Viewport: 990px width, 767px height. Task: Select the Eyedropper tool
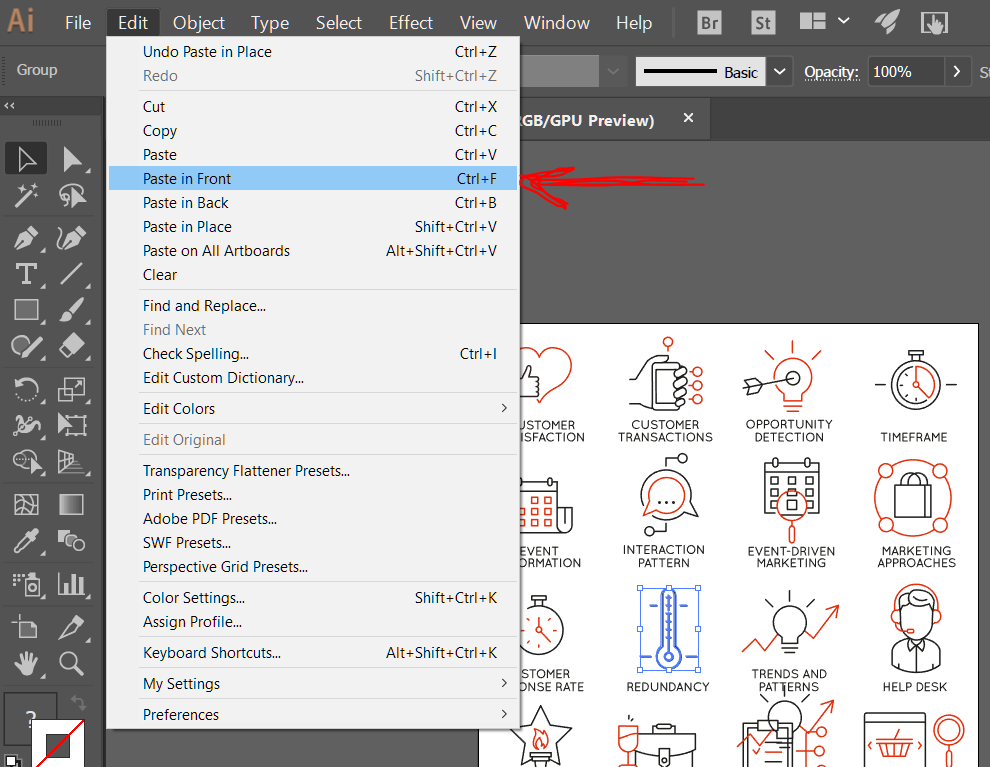click(x=26, y=540)
